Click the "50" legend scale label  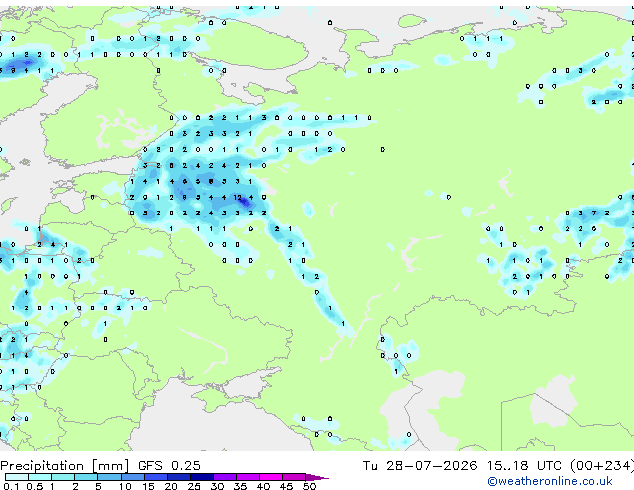tap(309, 486)
